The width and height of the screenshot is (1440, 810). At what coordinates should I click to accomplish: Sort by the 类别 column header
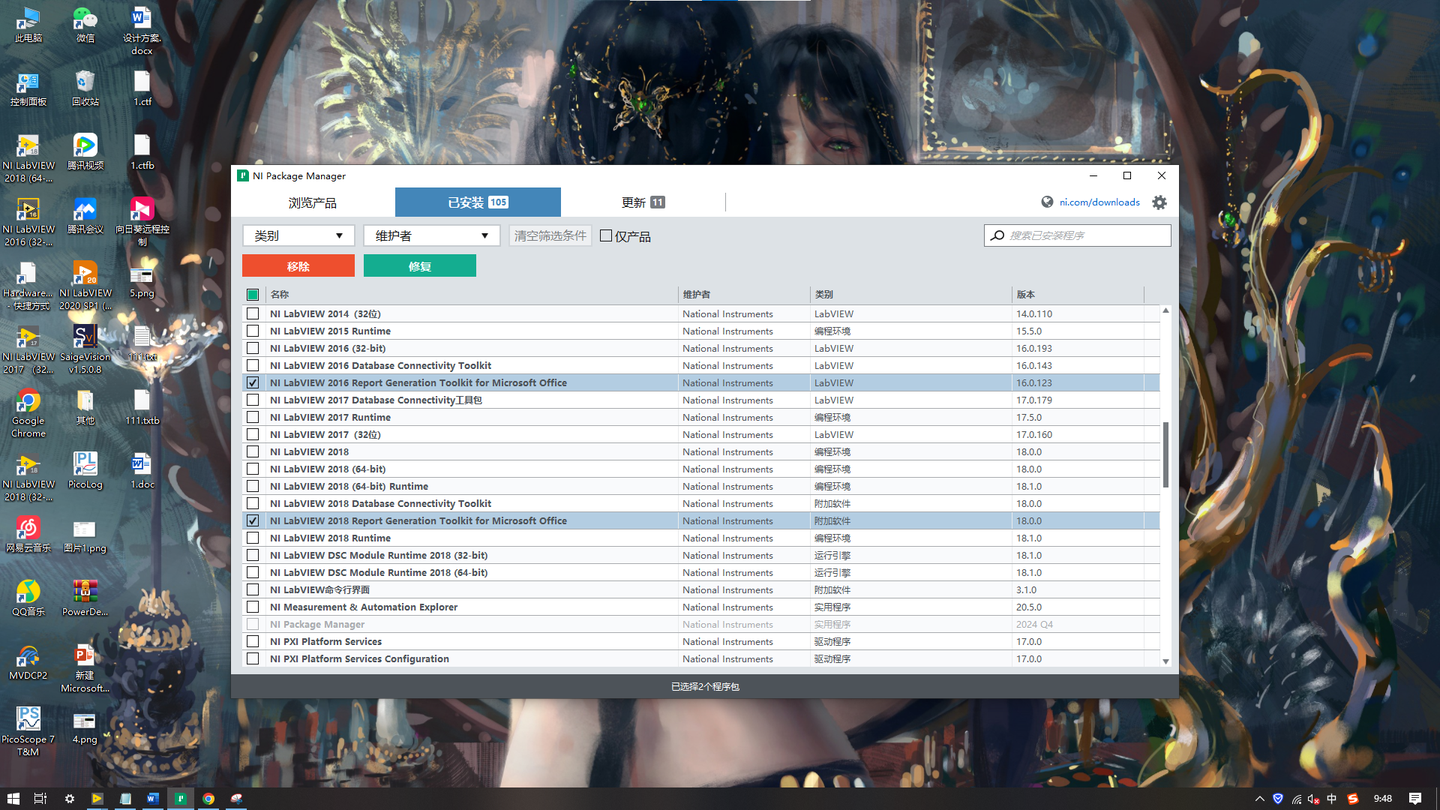coord(912,295)
